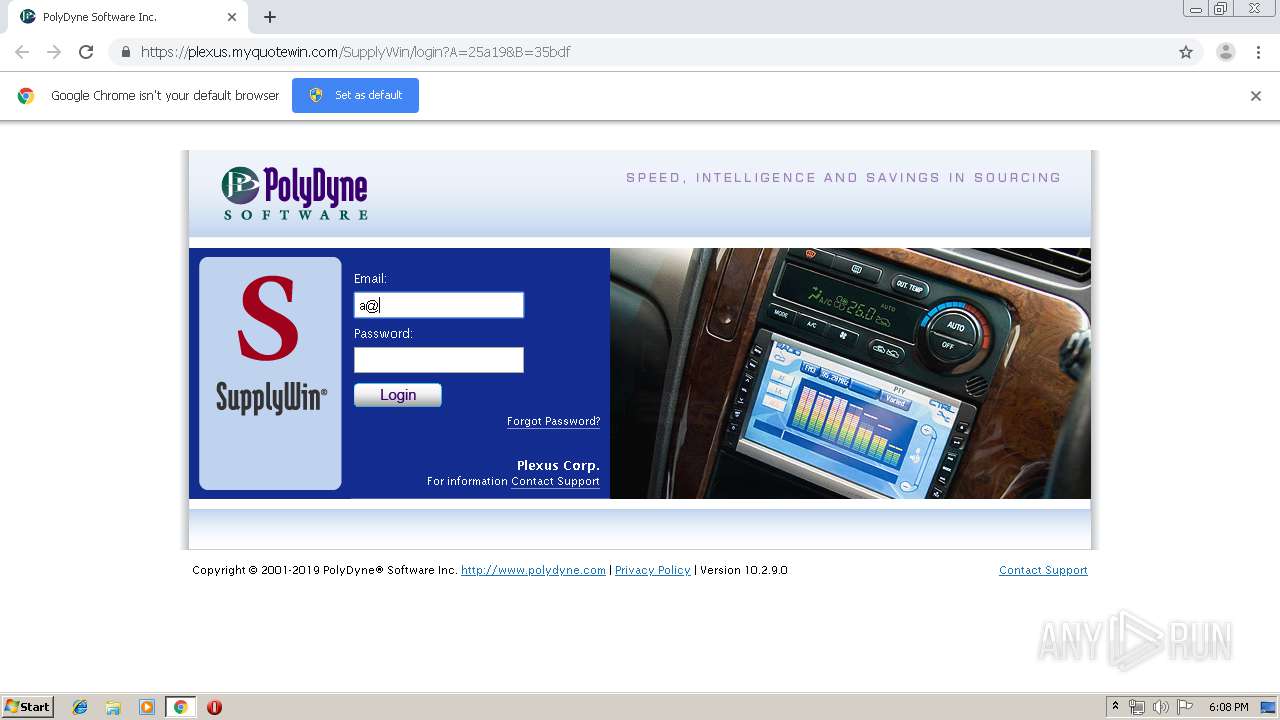Screen dimensions: 1280x720
Task: Click the Login button
Action: 398,395
